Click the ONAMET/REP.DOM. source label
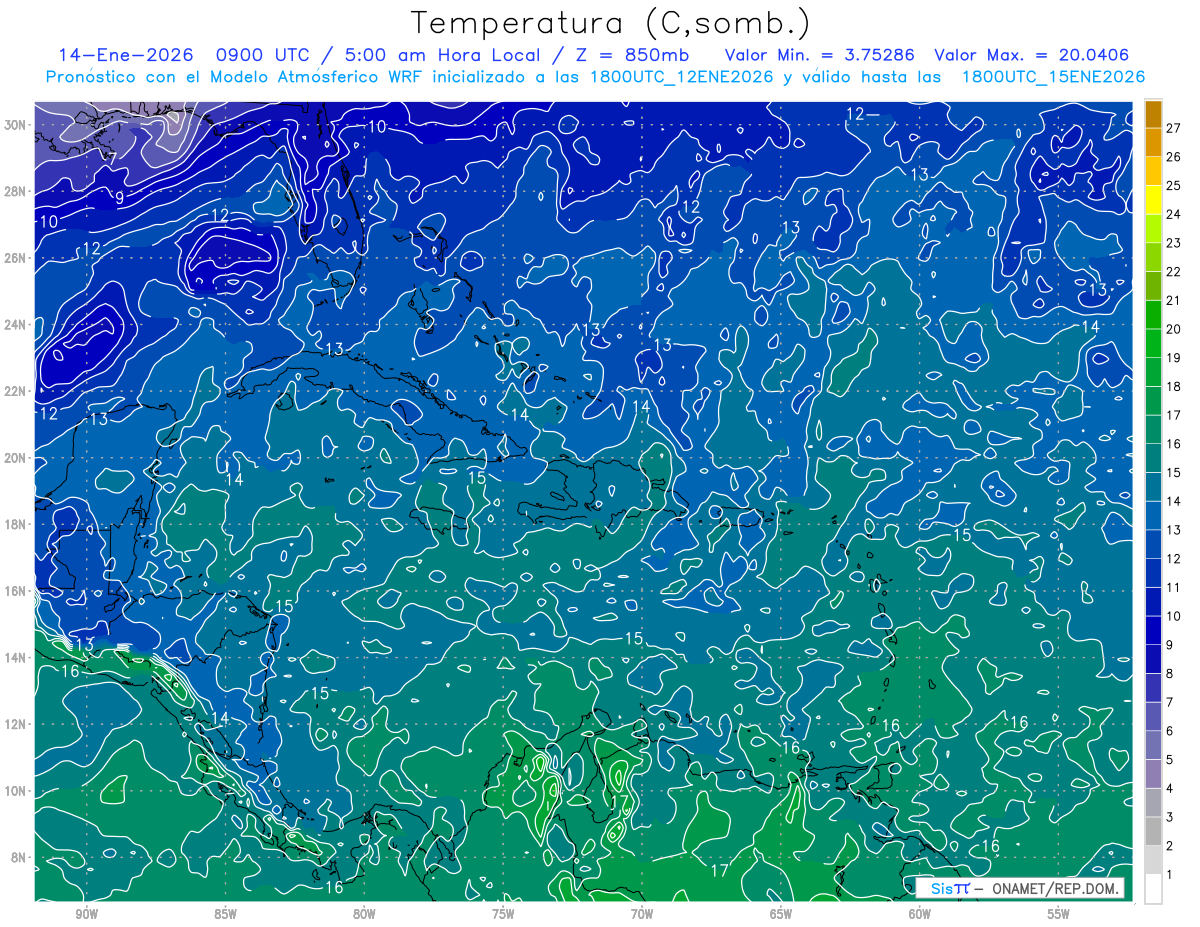Screen dimensions: 1200x927 tap(1055, 888)
